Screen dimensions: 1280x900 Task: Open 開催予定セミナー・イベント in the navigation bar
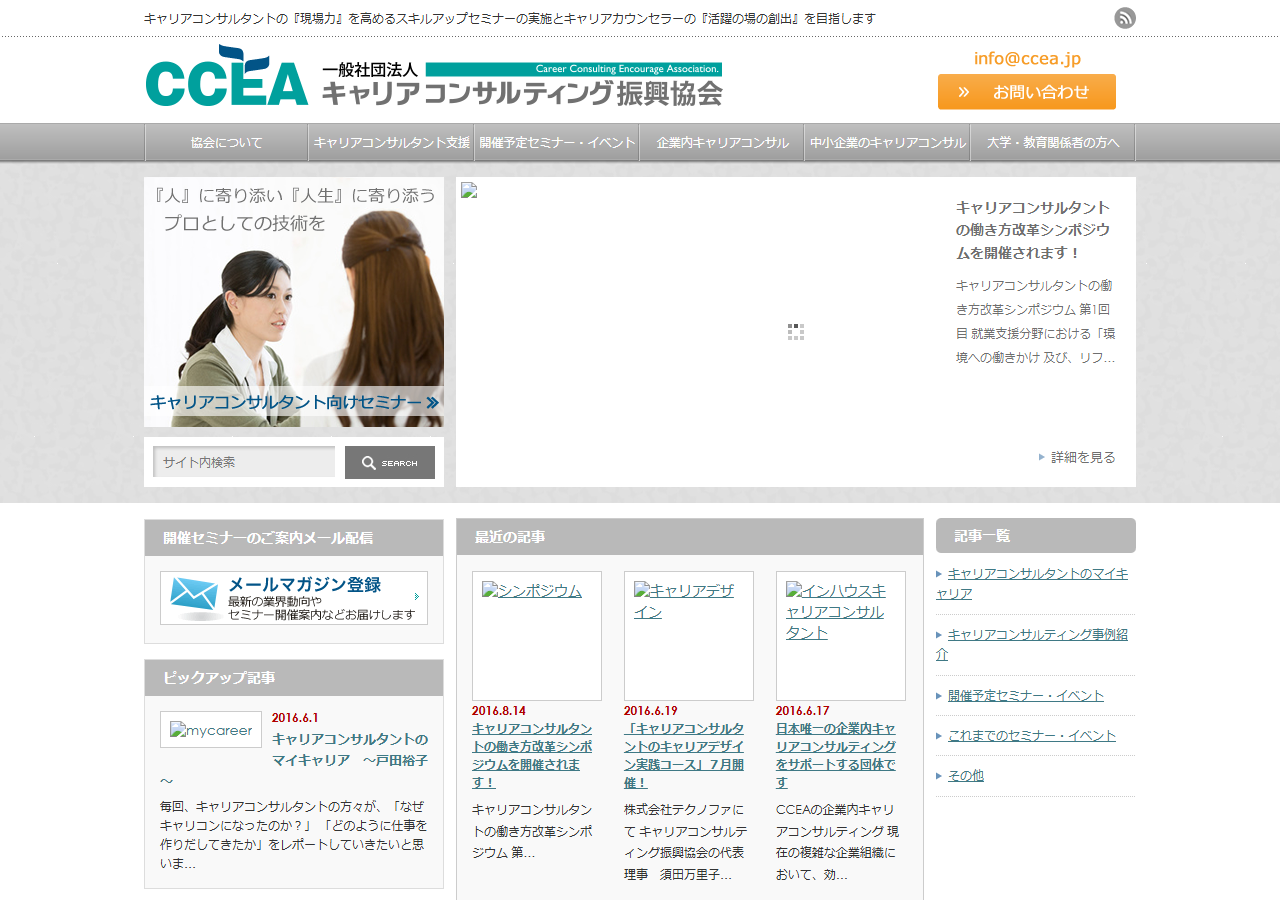(557, 142)
